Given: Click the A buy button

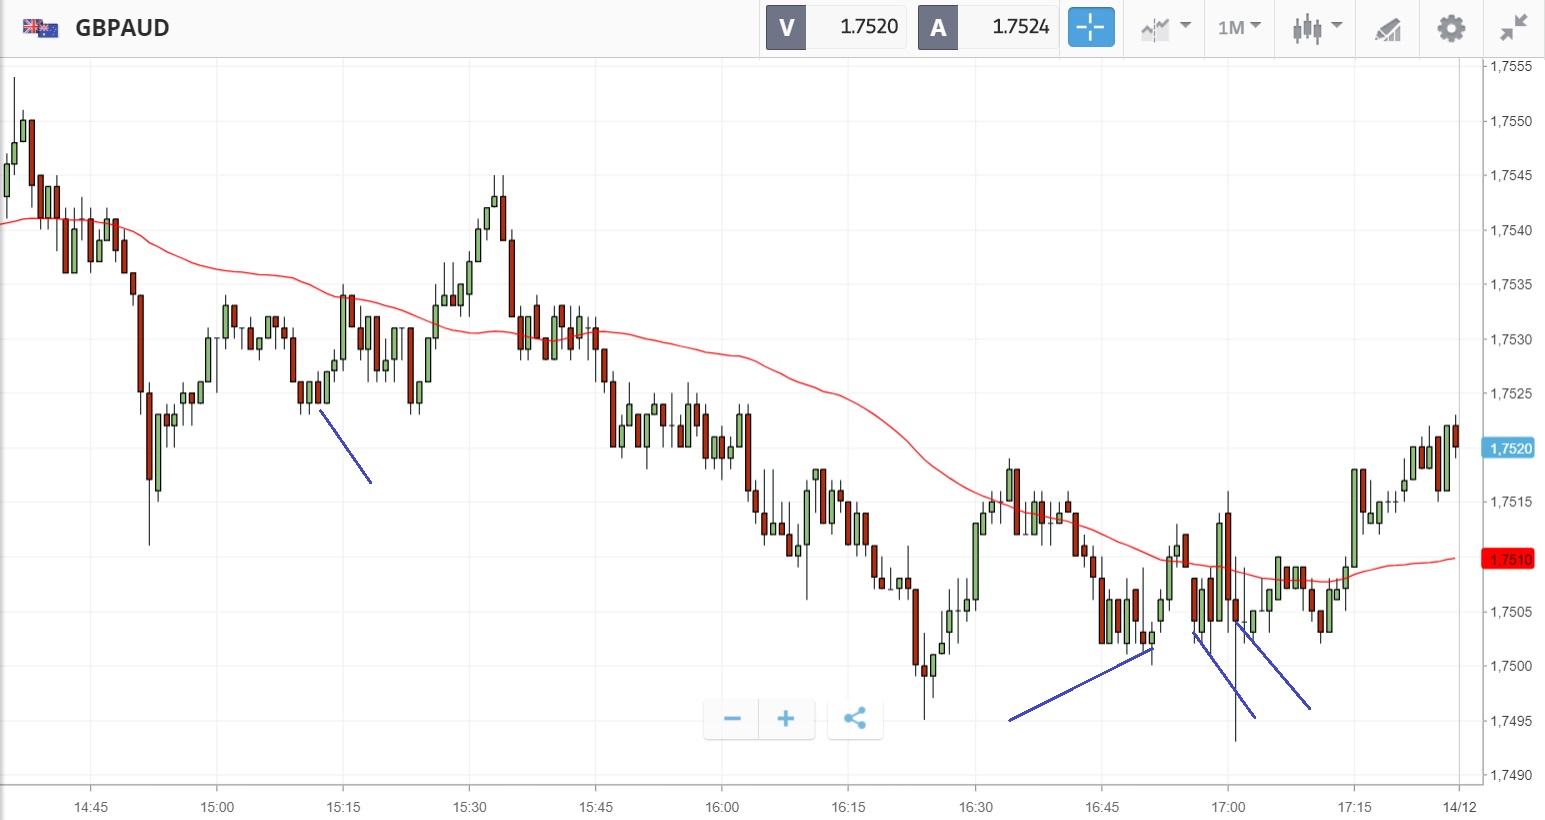Looking at the screenshot, I should [x=938, y=27].
